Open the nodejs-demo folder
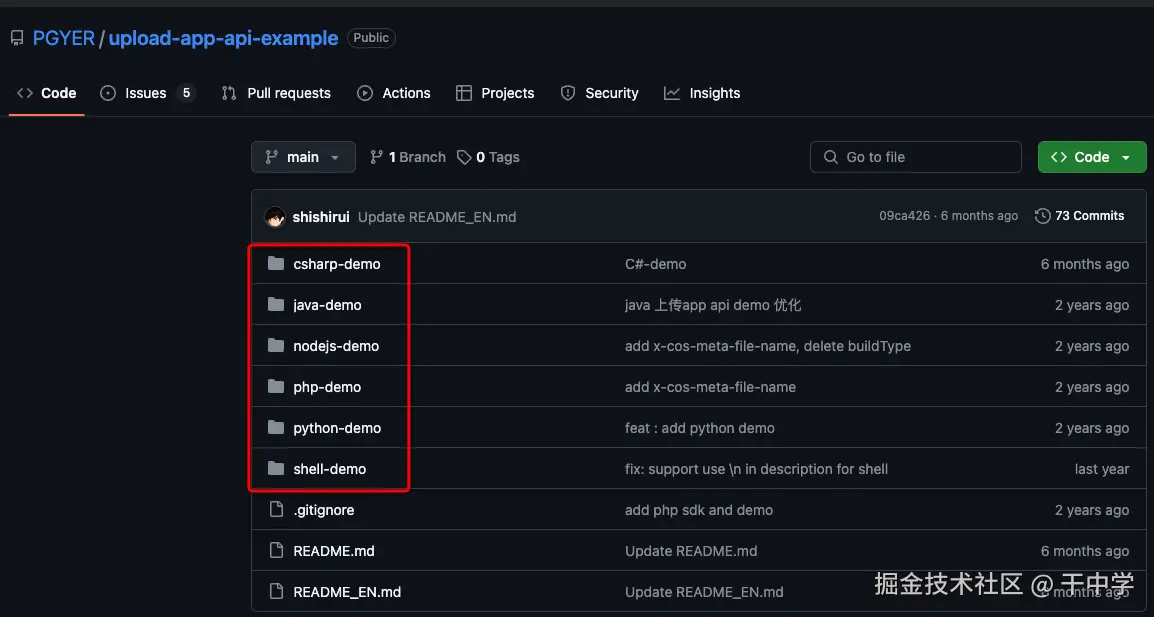 coord(336,346)
